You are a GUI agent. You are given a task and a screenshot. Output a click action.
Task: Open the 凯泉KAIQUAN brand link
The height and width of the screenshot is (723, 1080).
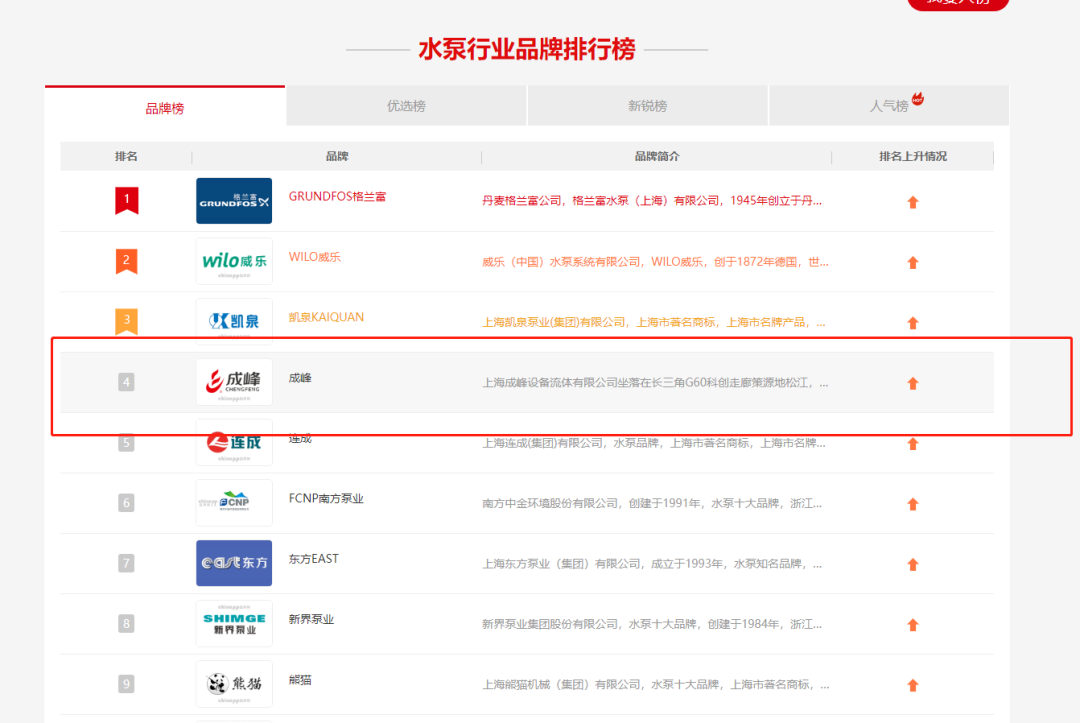(x=326, y=317)
